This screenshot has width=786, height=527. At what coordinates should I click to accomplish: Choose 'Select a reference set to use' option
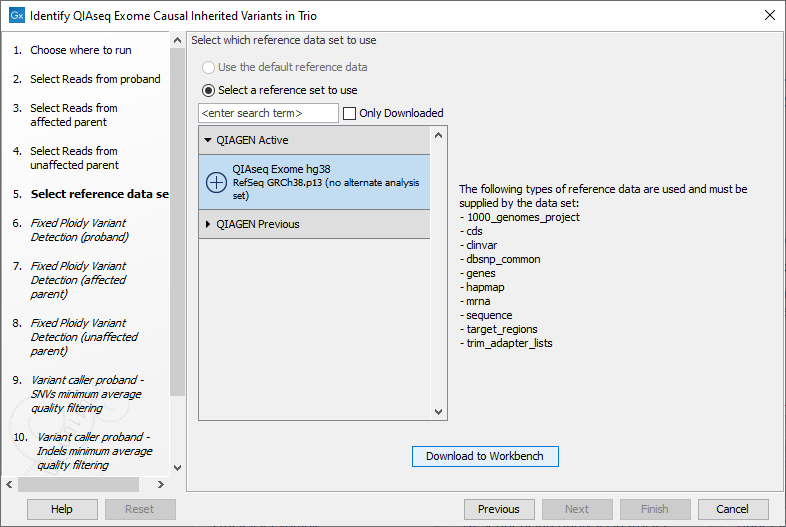click(x=208, y=90)
